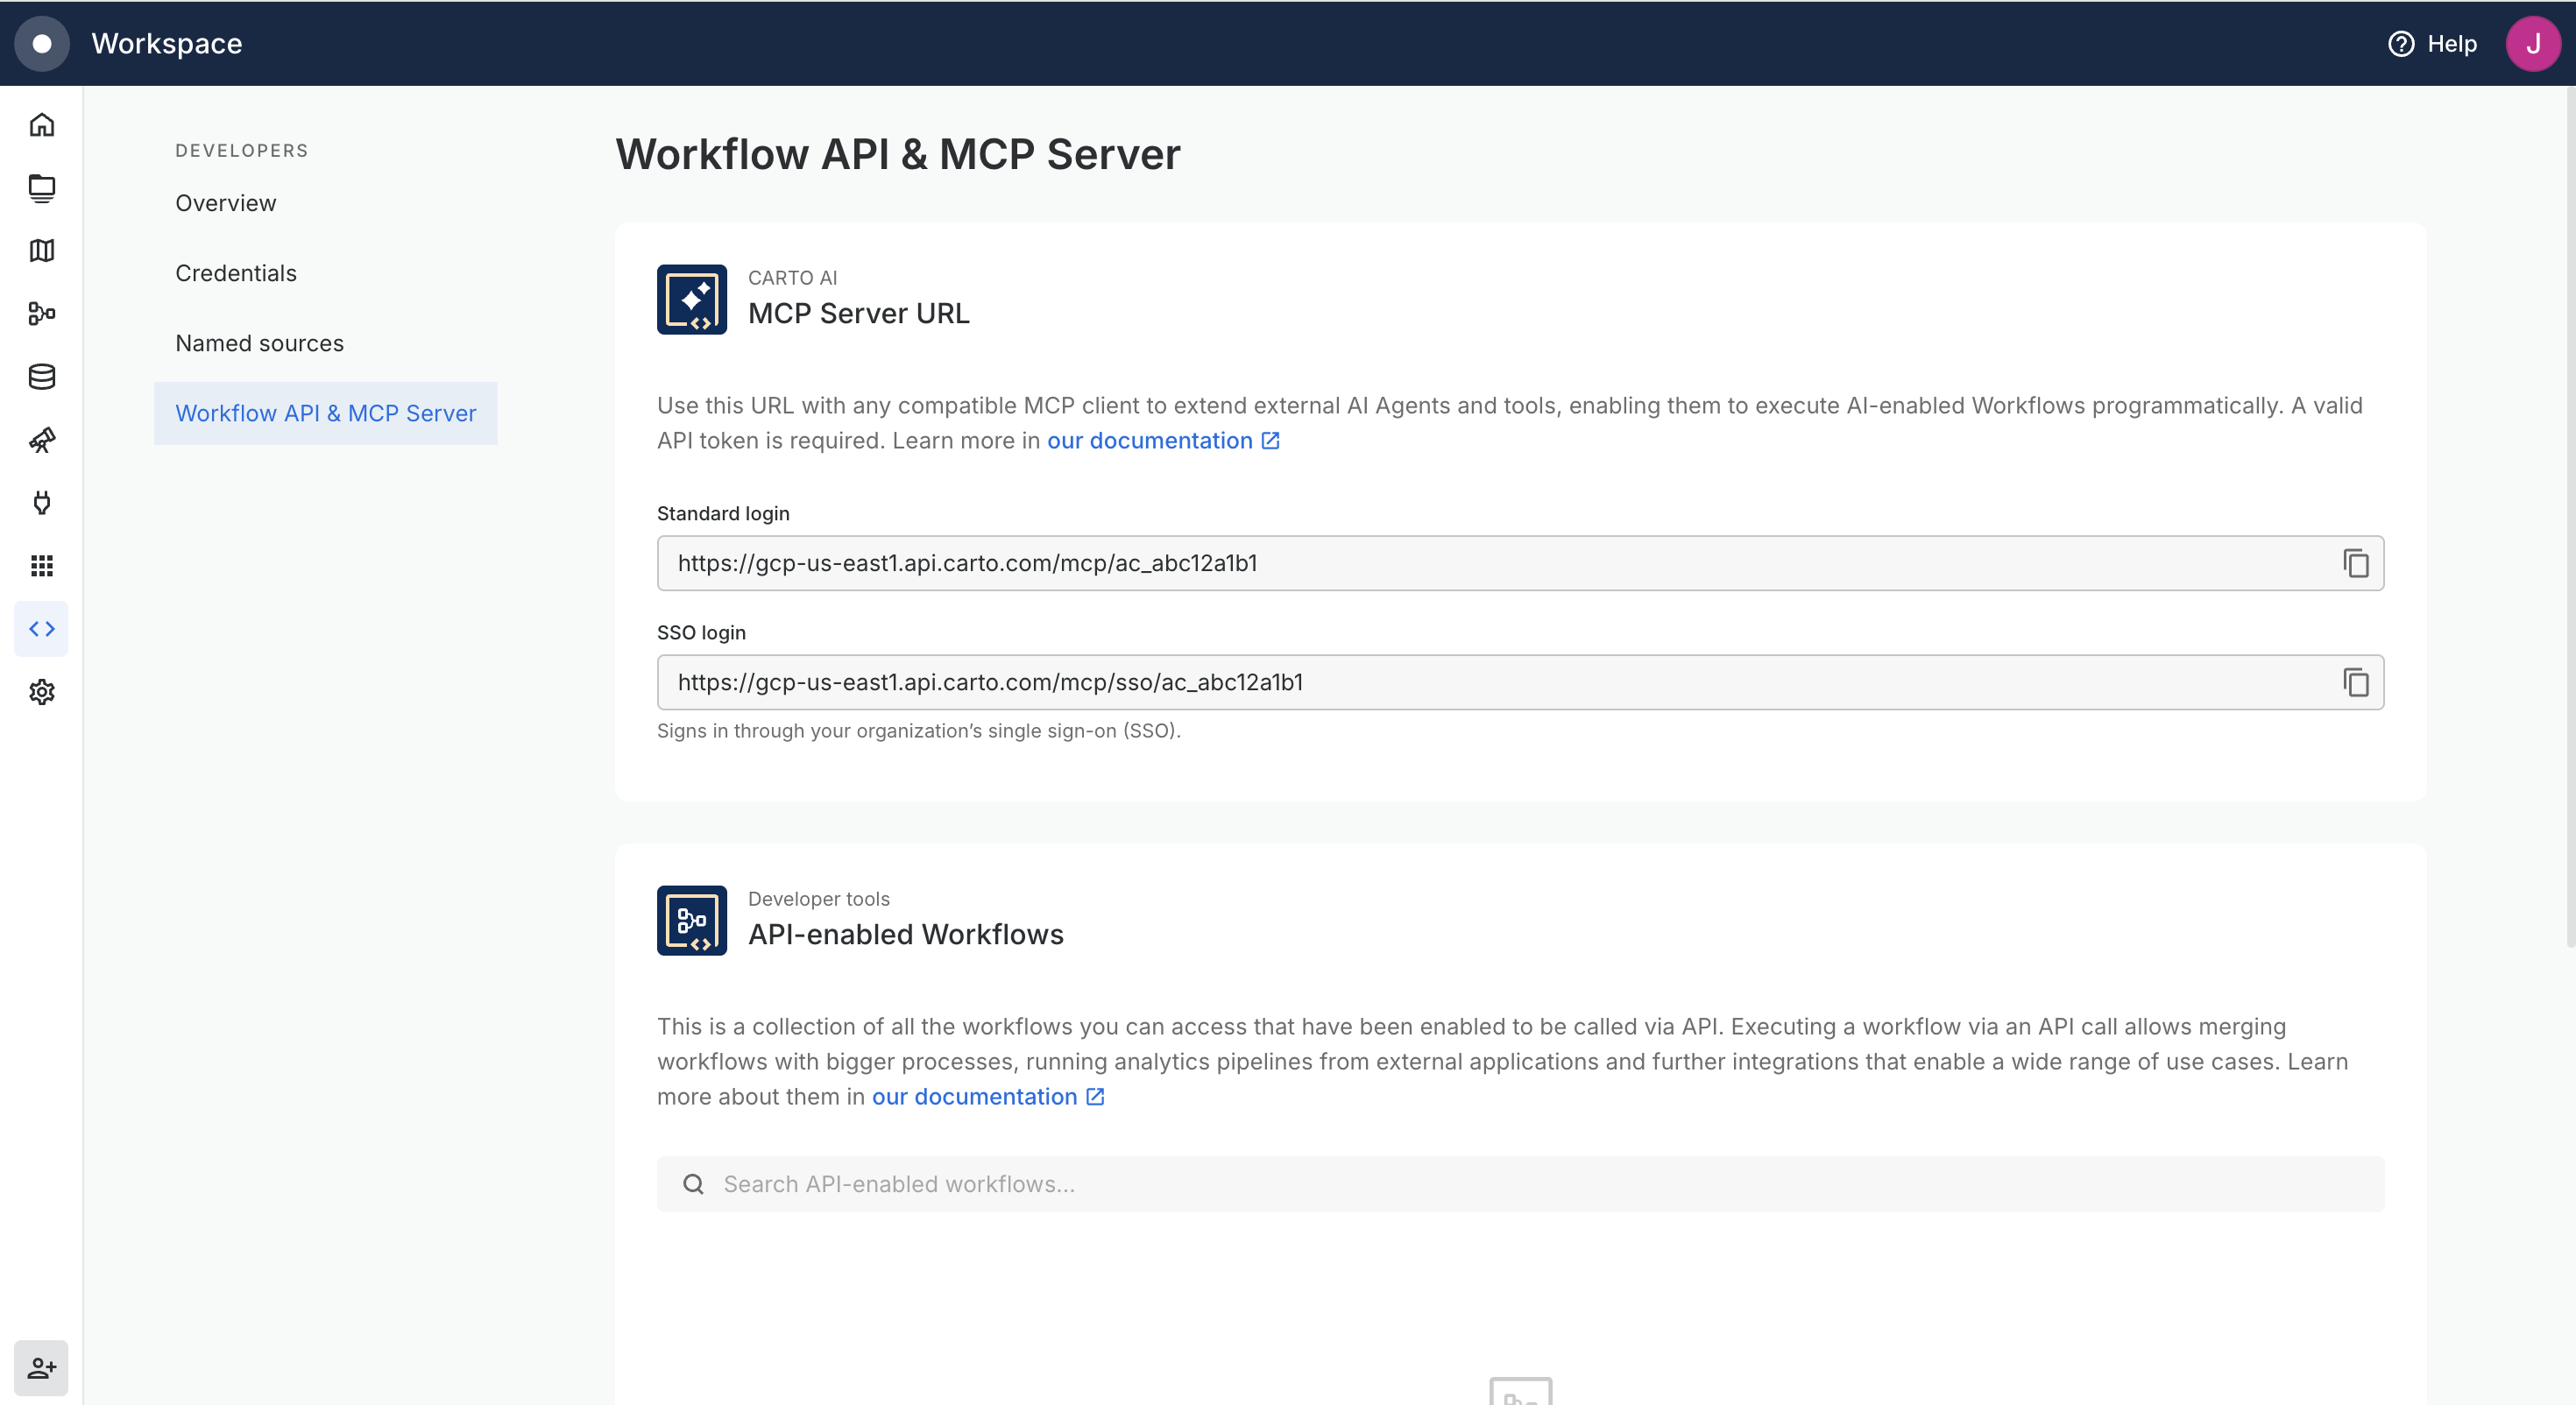Open the Data Observatory telescope icon

pyautogui.click(x=41, y=440)
